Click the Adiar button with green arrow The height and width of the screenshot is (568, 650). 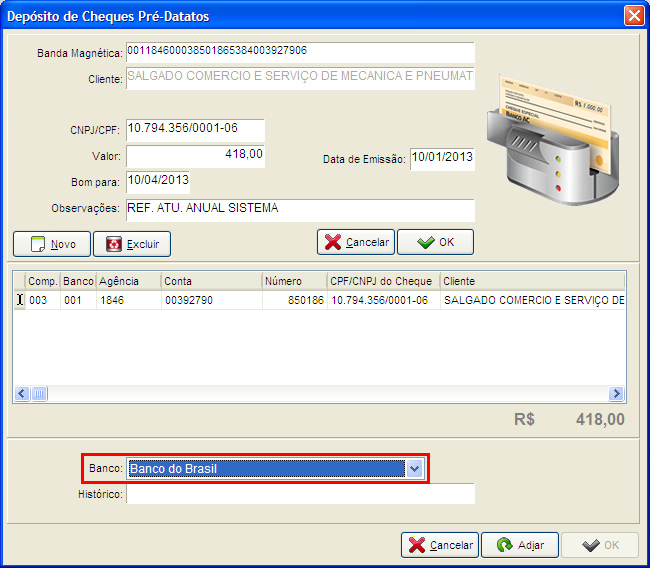pyautogui.click(x=520, y=545)
